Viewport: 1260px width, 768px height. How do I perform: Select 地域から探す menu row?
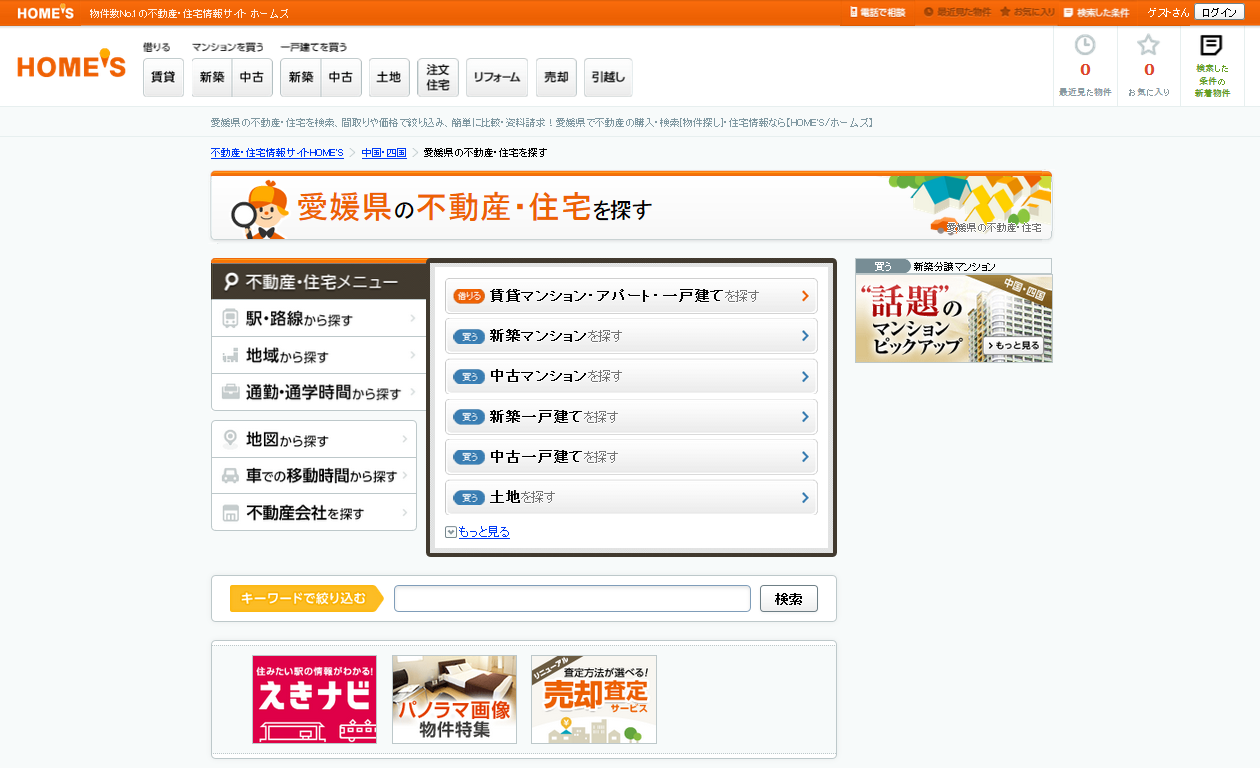(x=319, y=355)
